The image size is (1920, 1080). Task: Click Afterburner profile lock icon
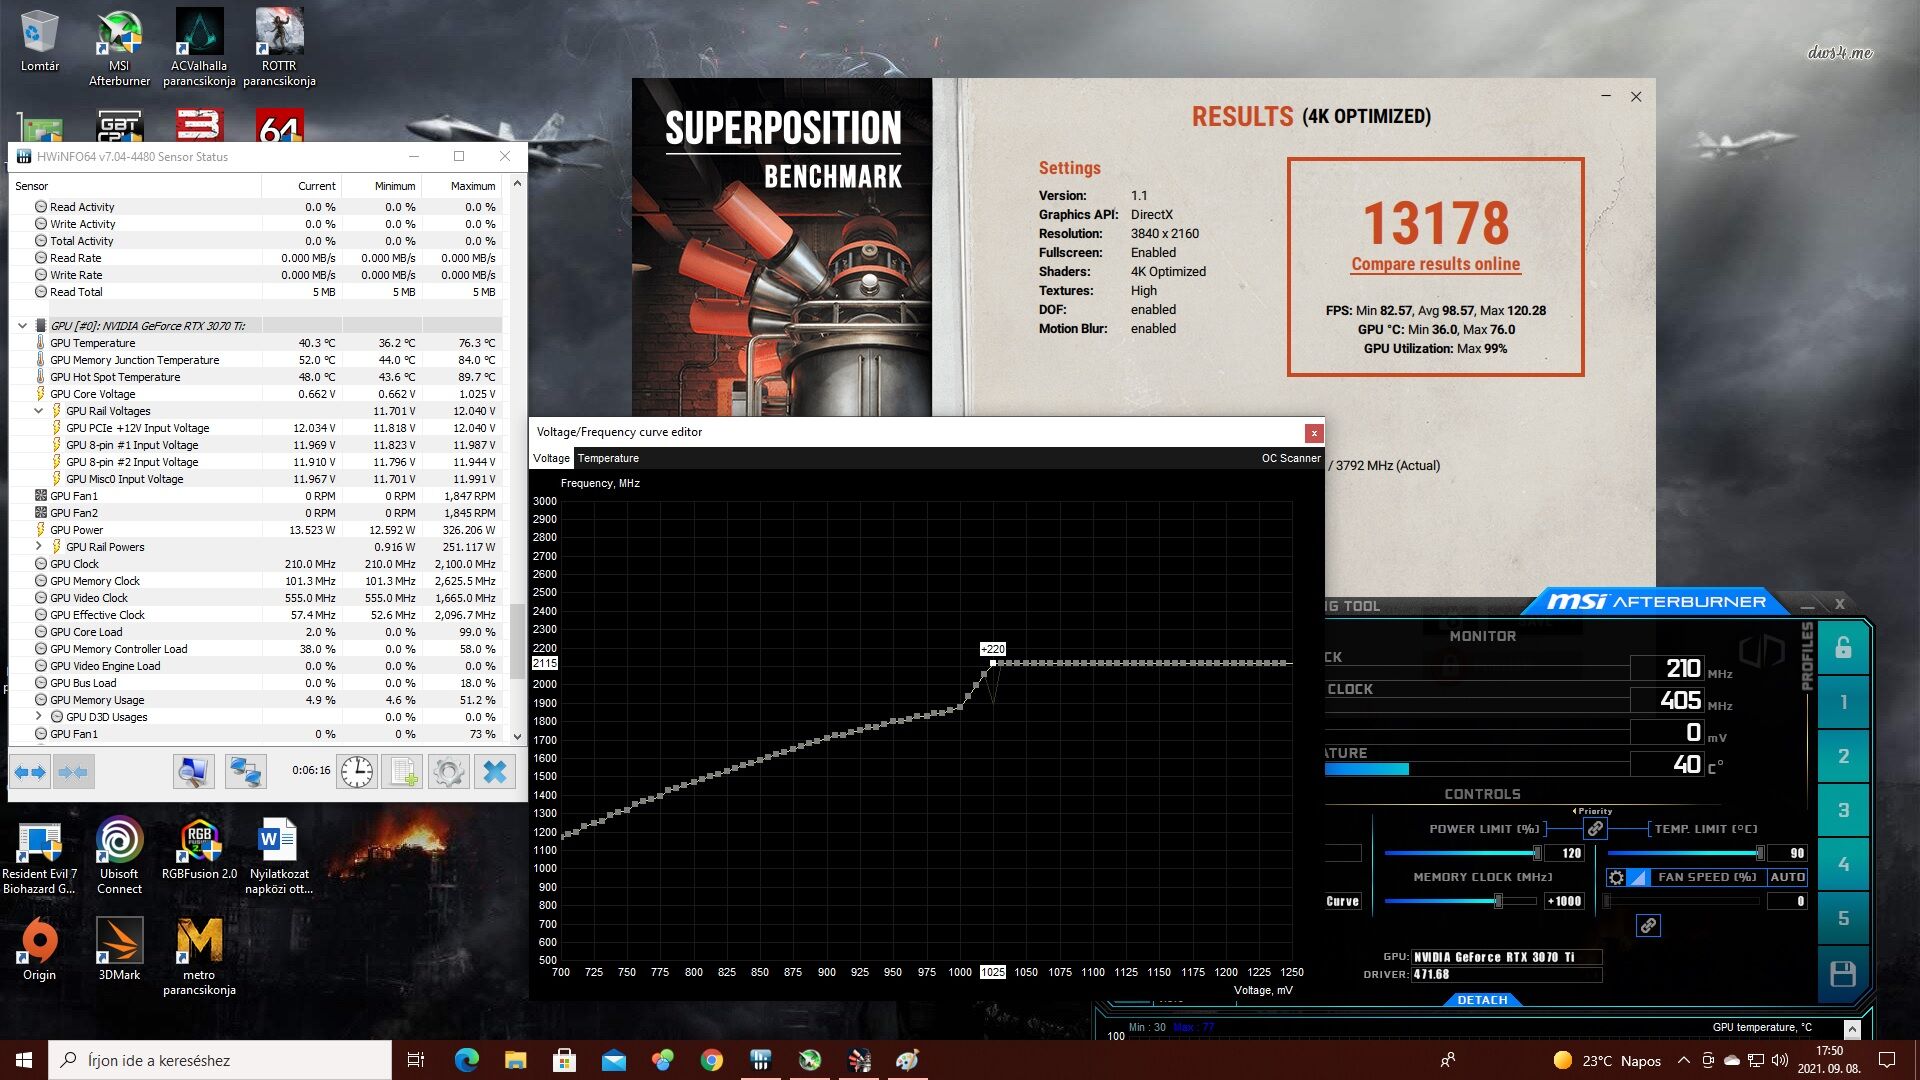click(x=1842, y=648)
